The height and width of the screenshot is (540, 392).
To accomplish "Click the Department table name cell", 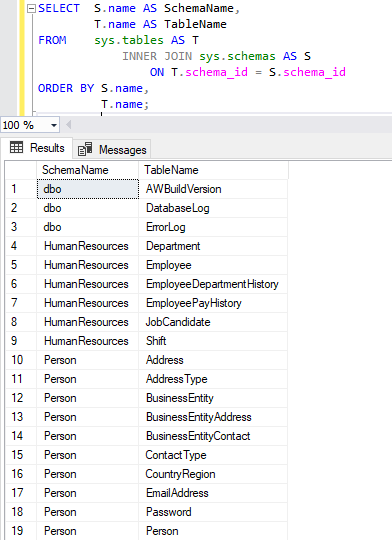I will [213, 246].
